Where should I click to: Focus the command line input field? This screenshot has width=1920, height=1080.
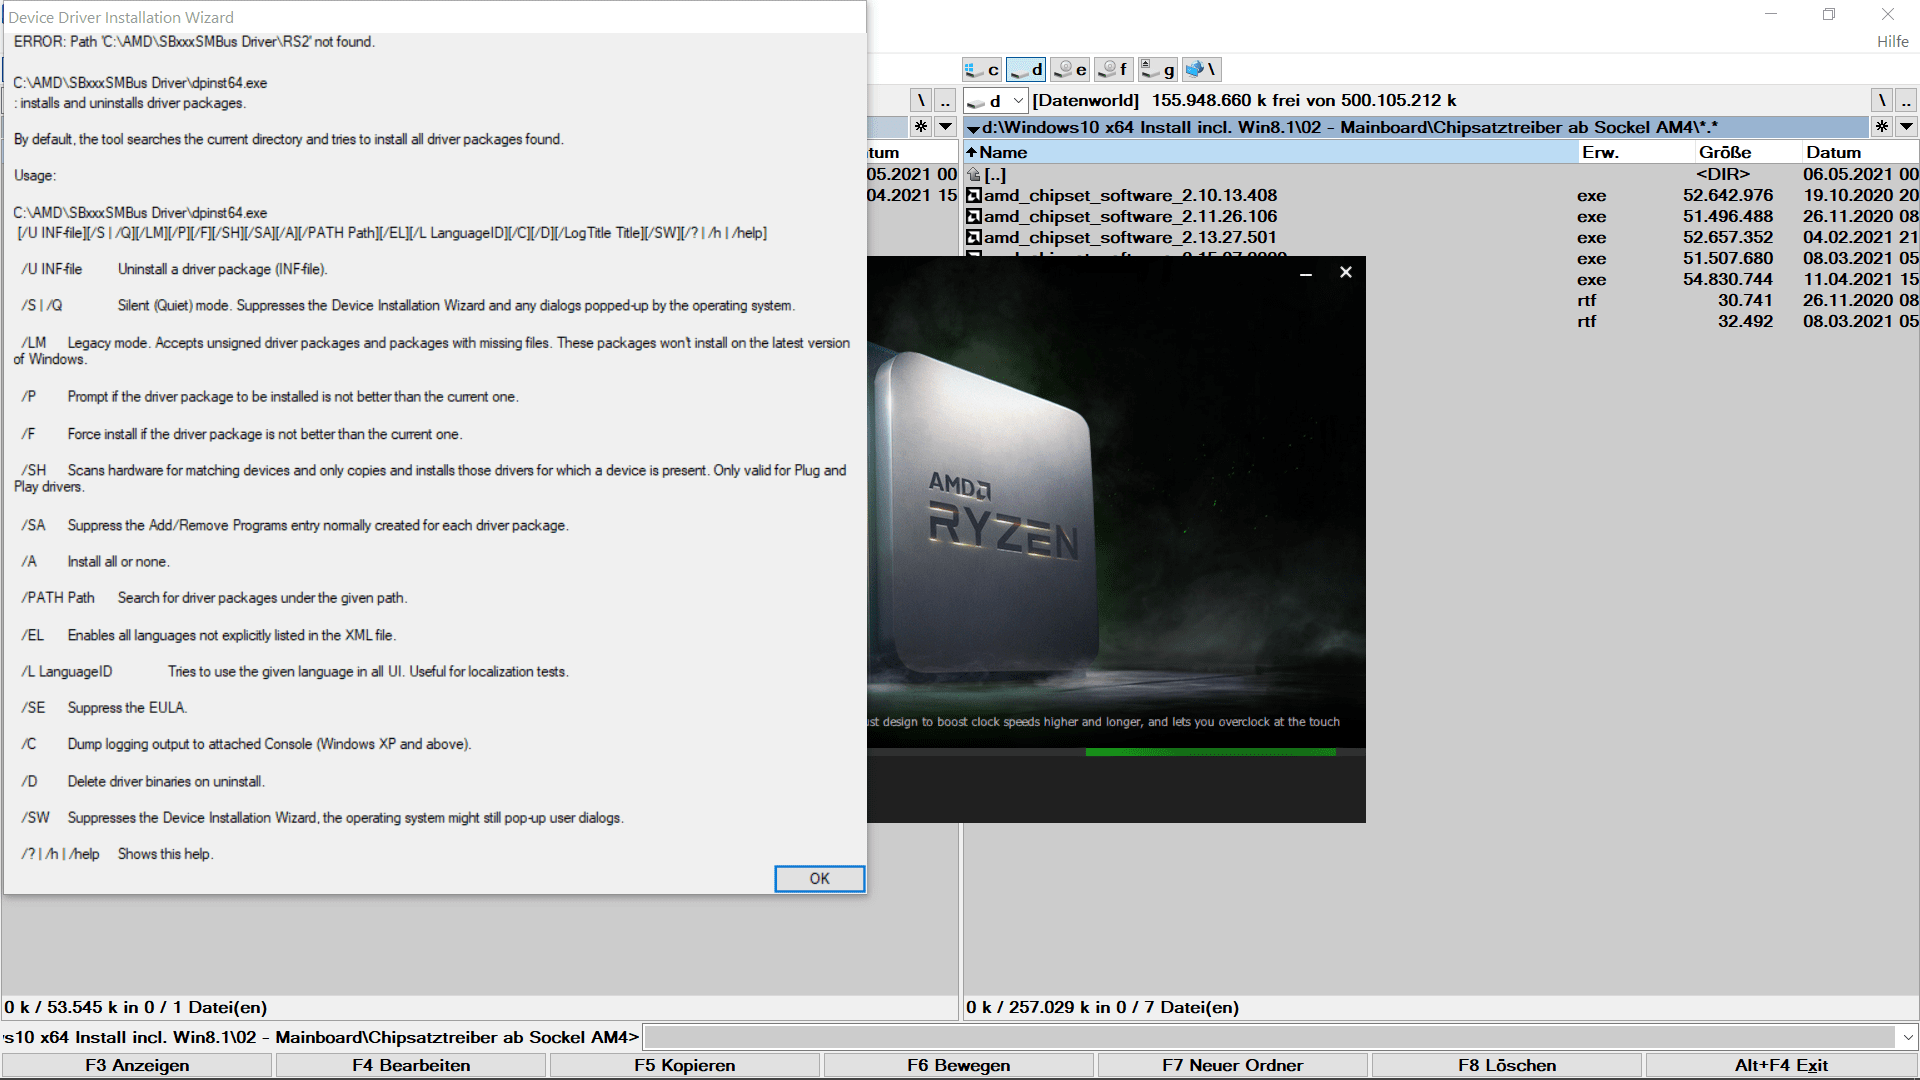[x=1270, y=1037]
